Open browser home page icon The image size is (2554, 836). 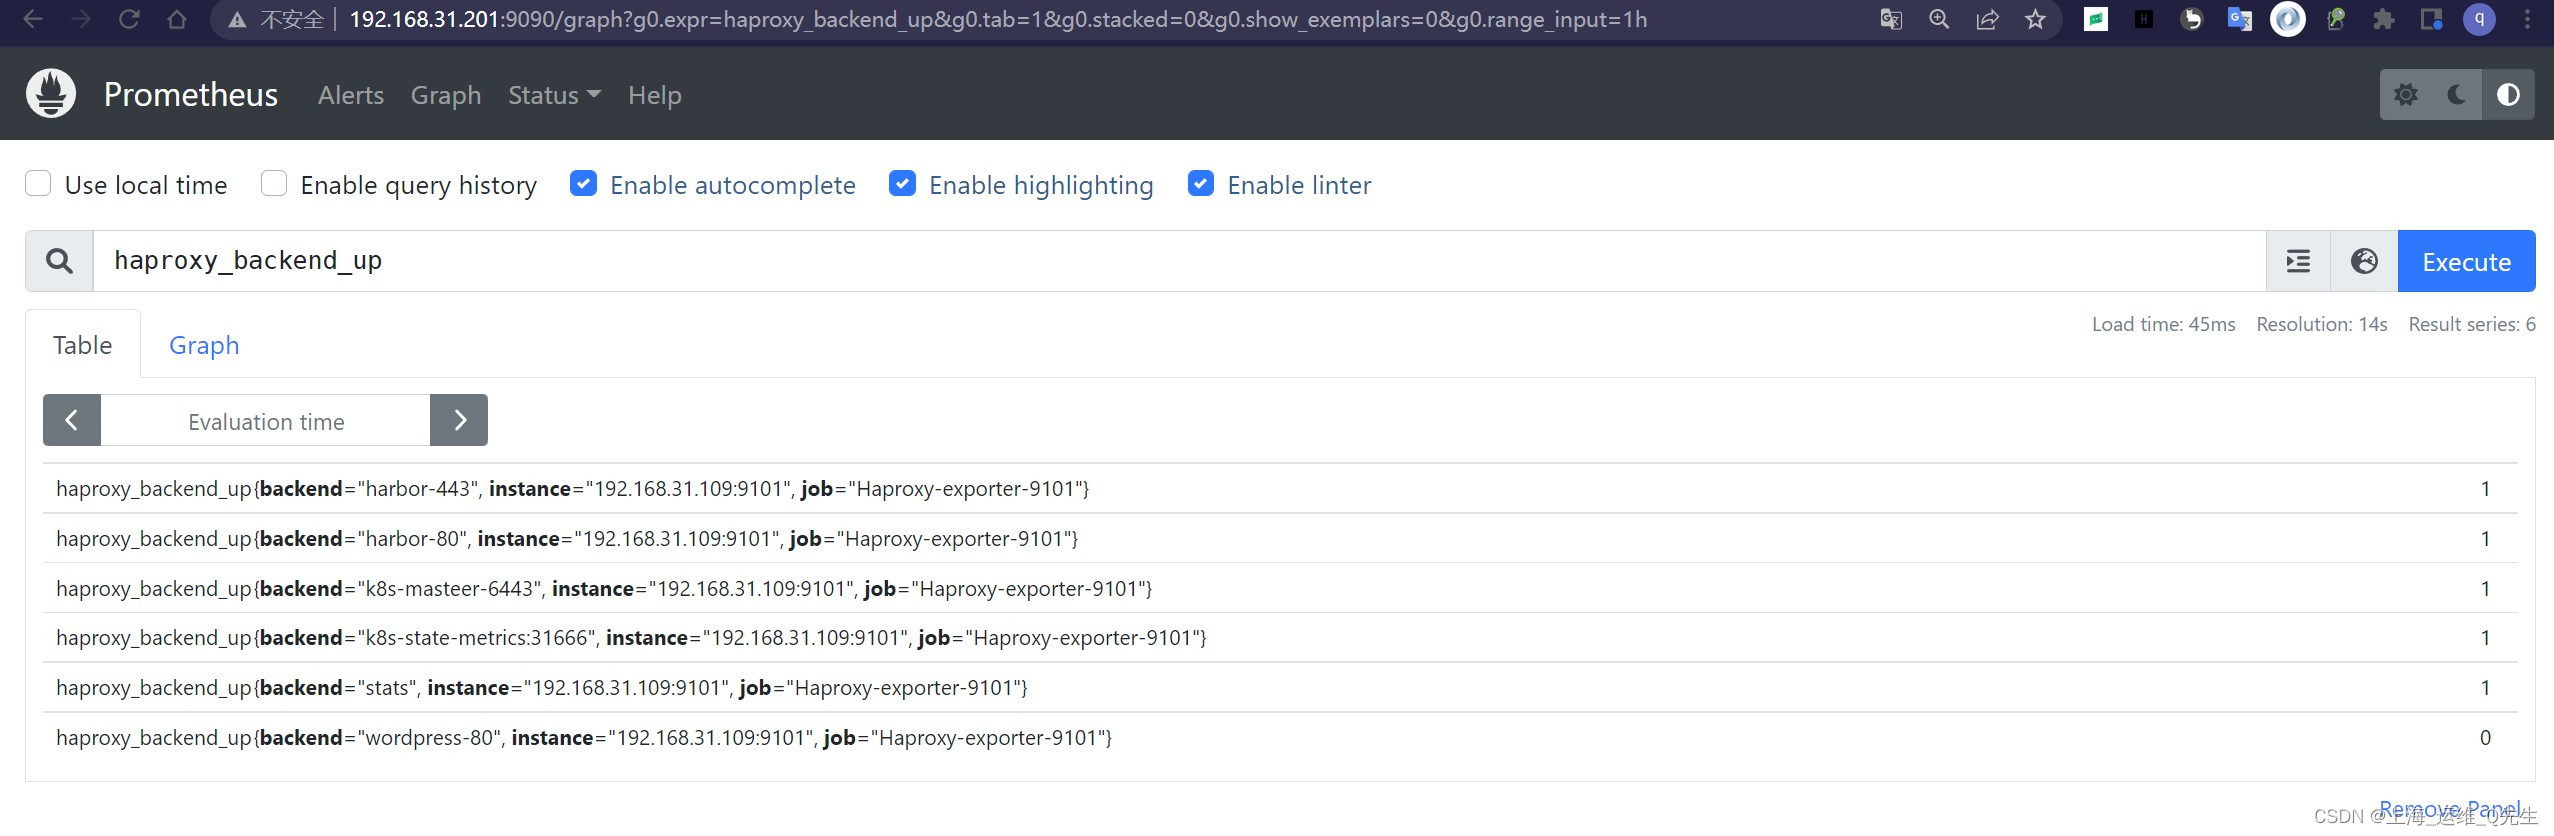tap(177, 19)
